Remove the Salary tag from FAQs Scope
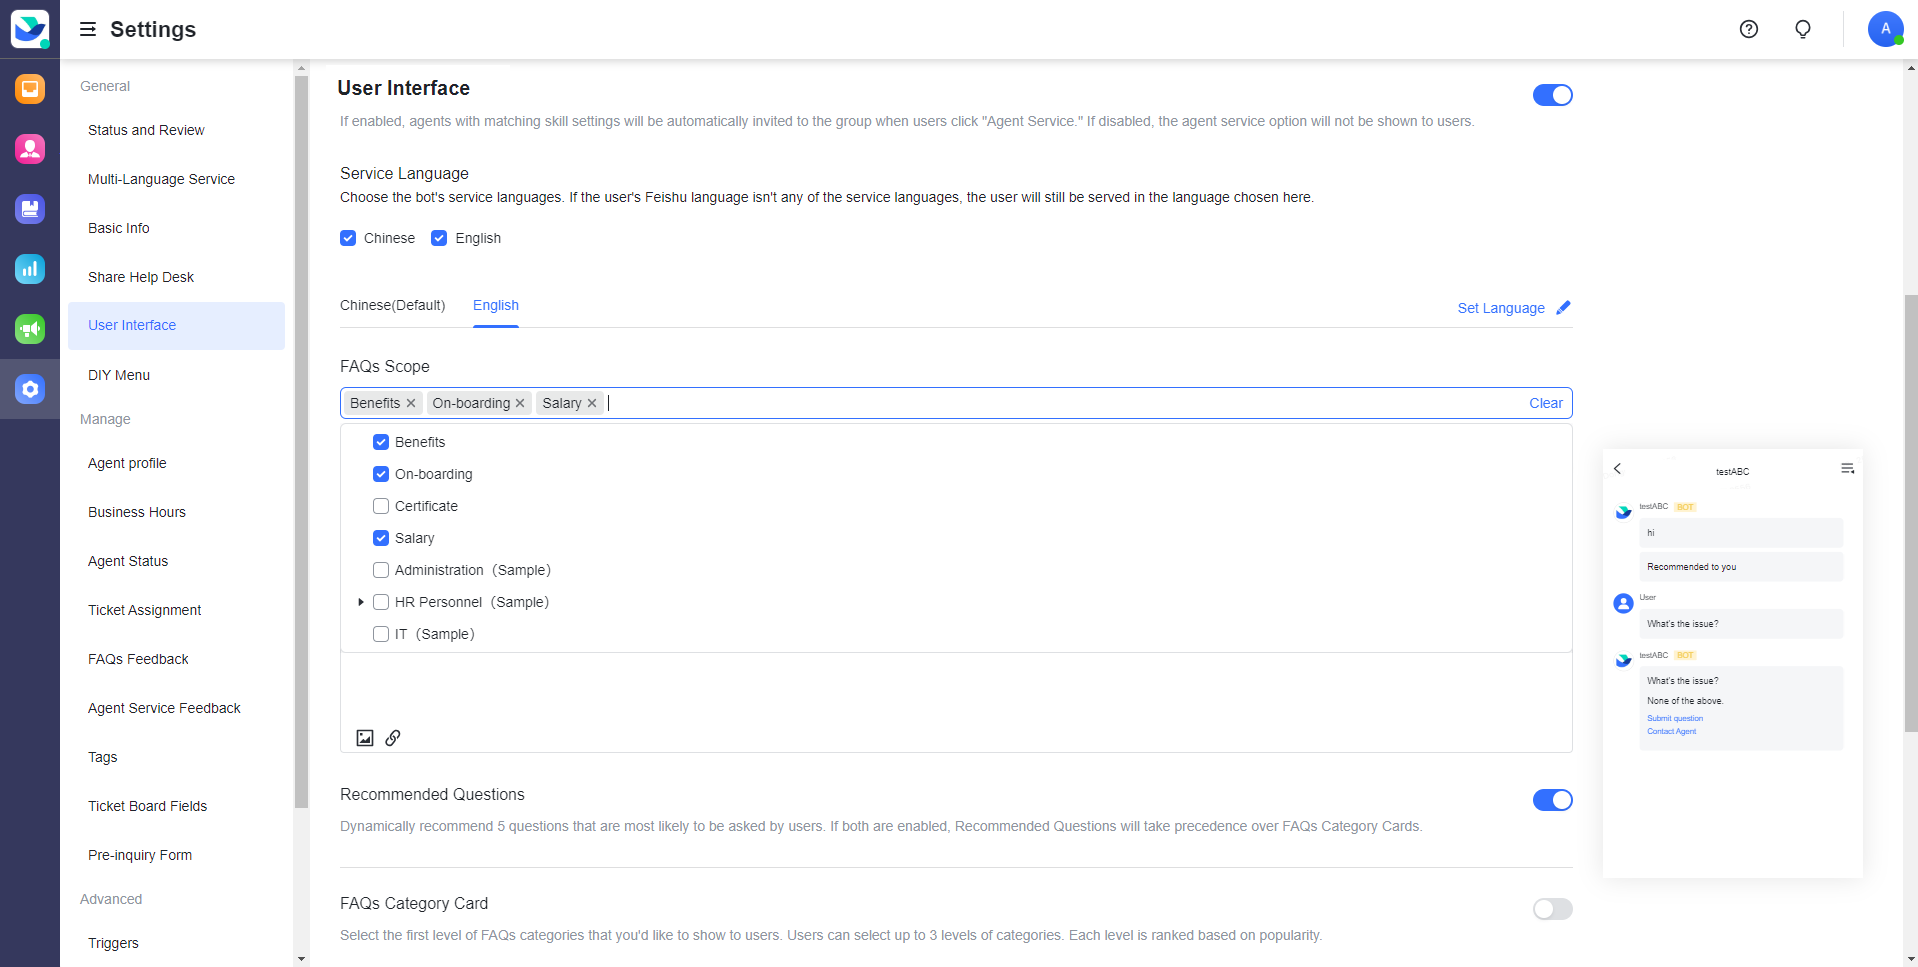 [x=592, y=403]
